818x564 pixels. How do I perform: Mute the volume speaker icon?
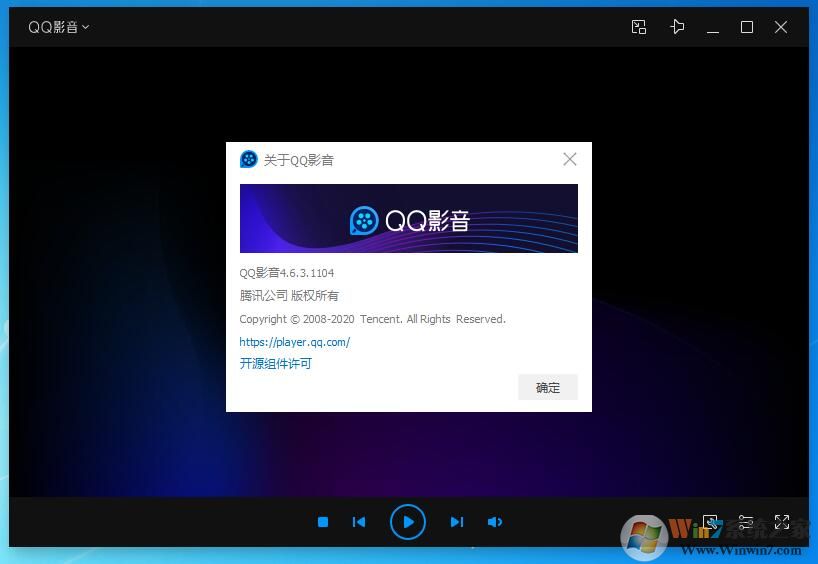point(495,522)
